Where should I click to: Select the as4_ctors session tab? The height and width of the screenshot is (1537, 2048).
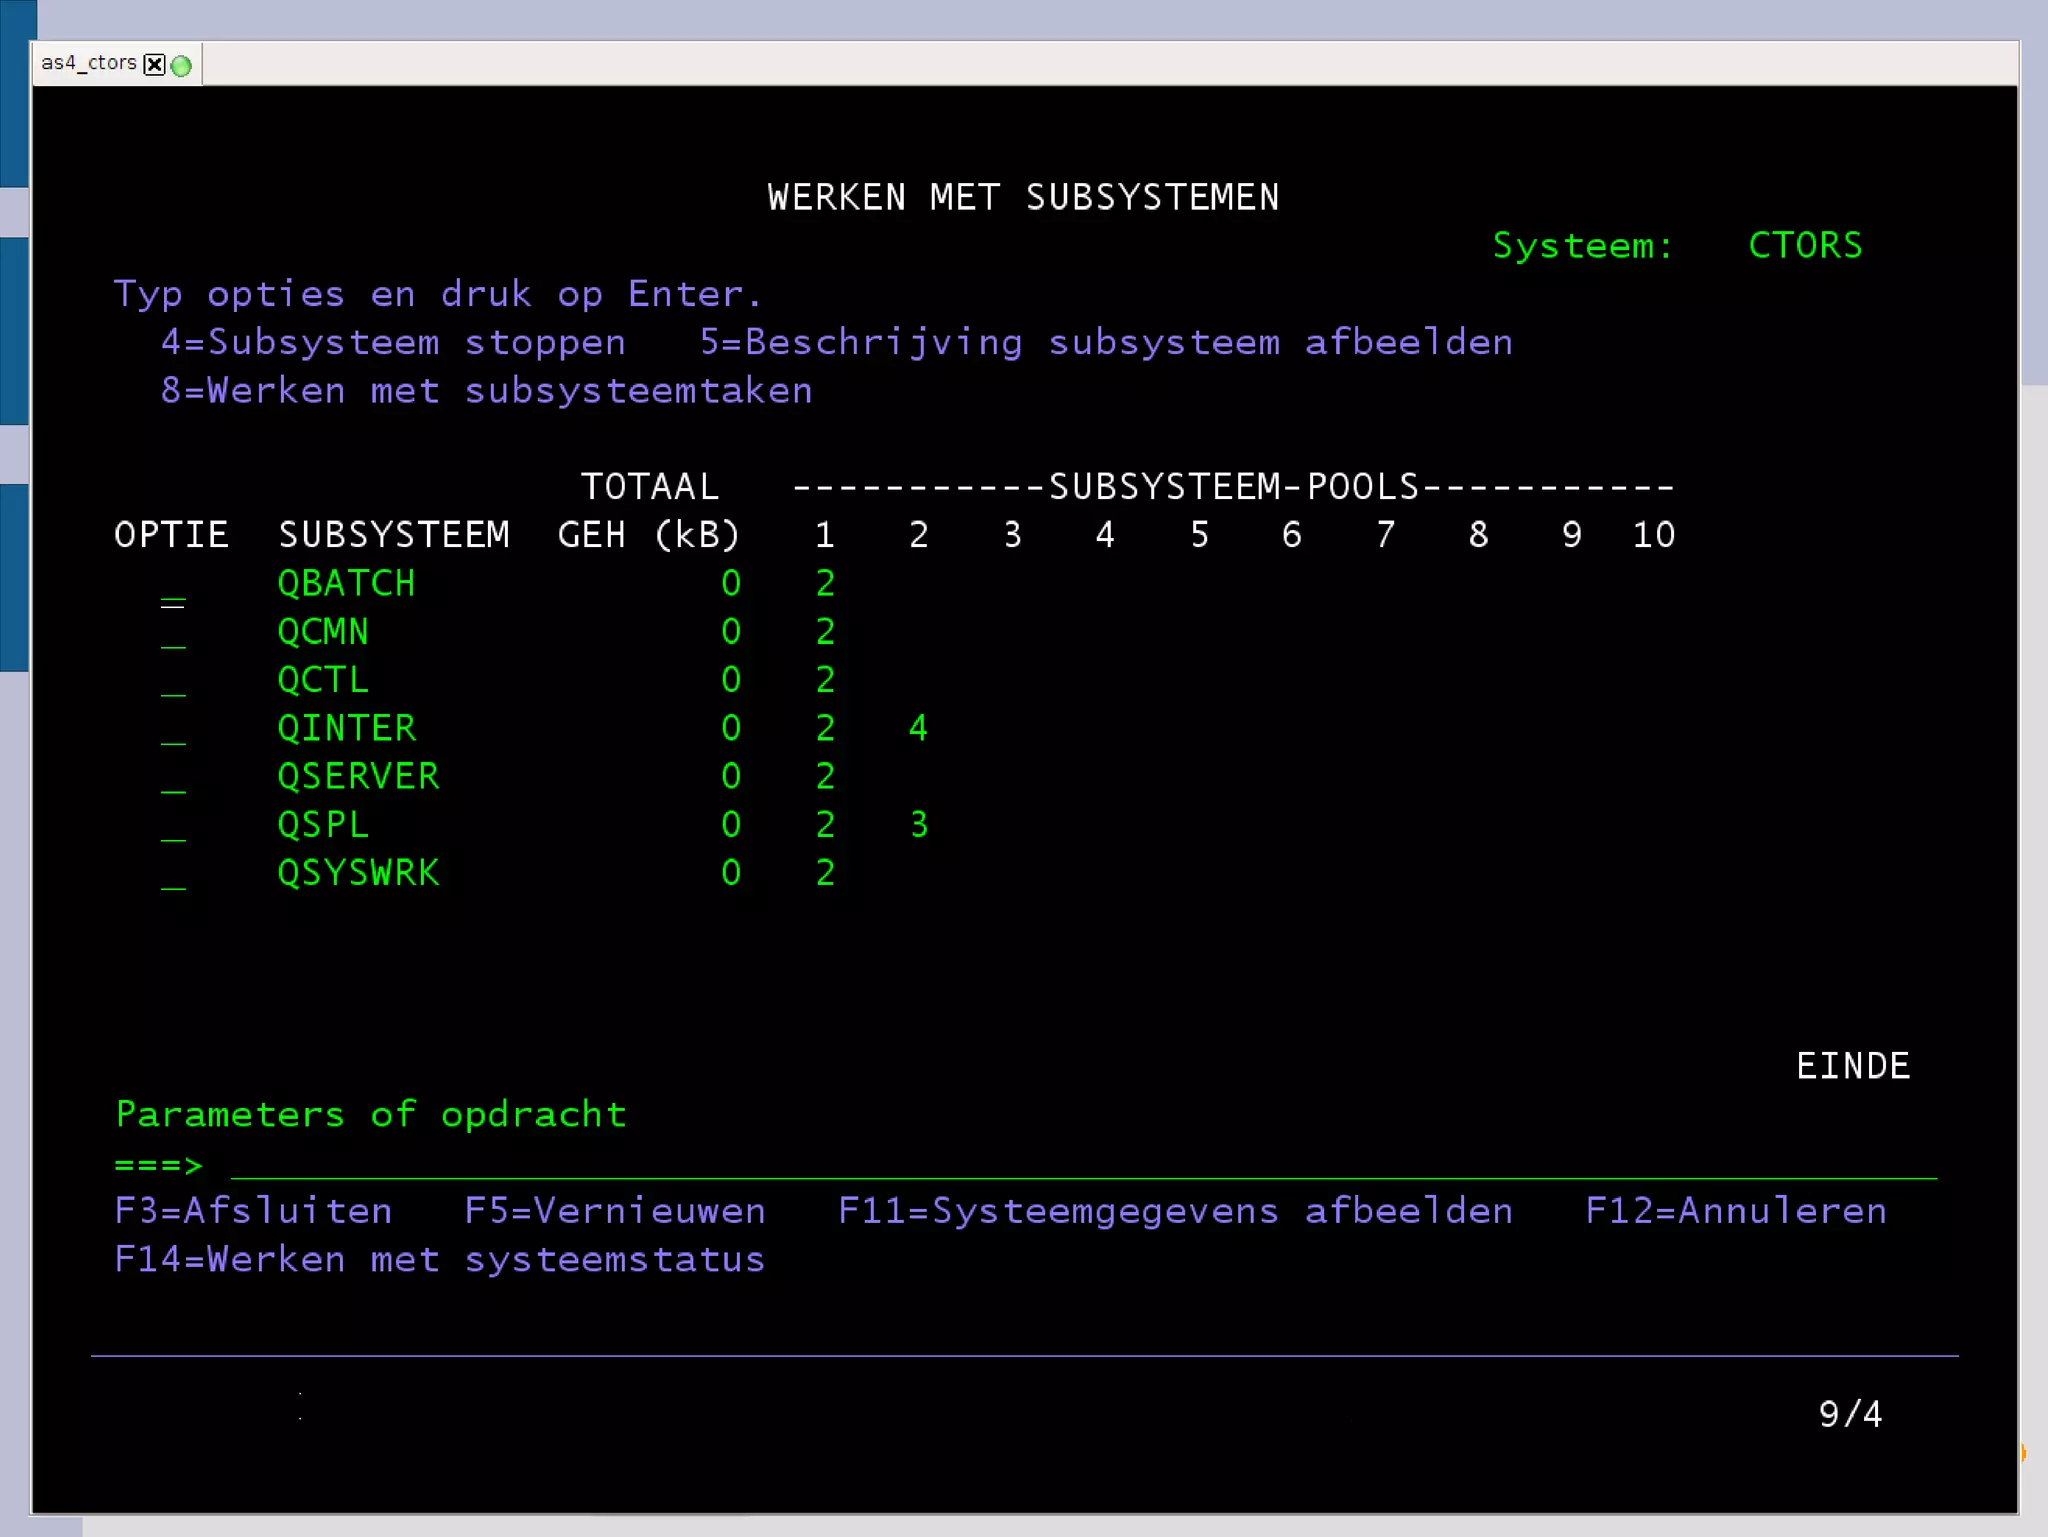pos(88,63)
